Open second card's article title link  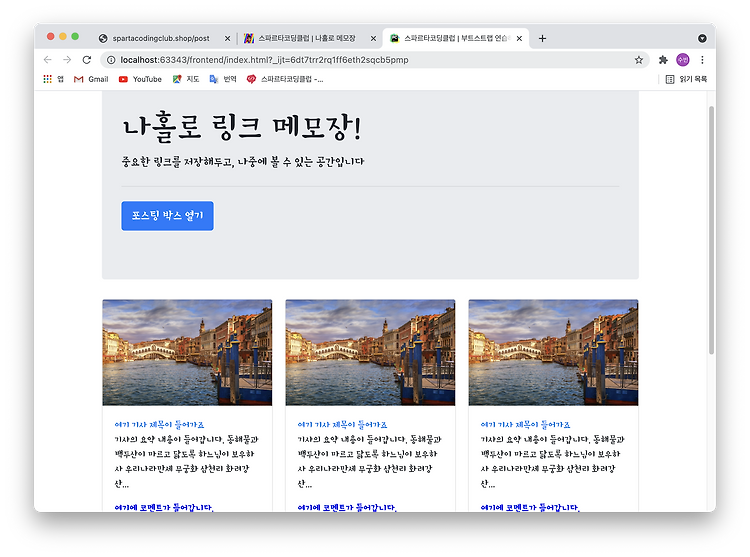342,425
